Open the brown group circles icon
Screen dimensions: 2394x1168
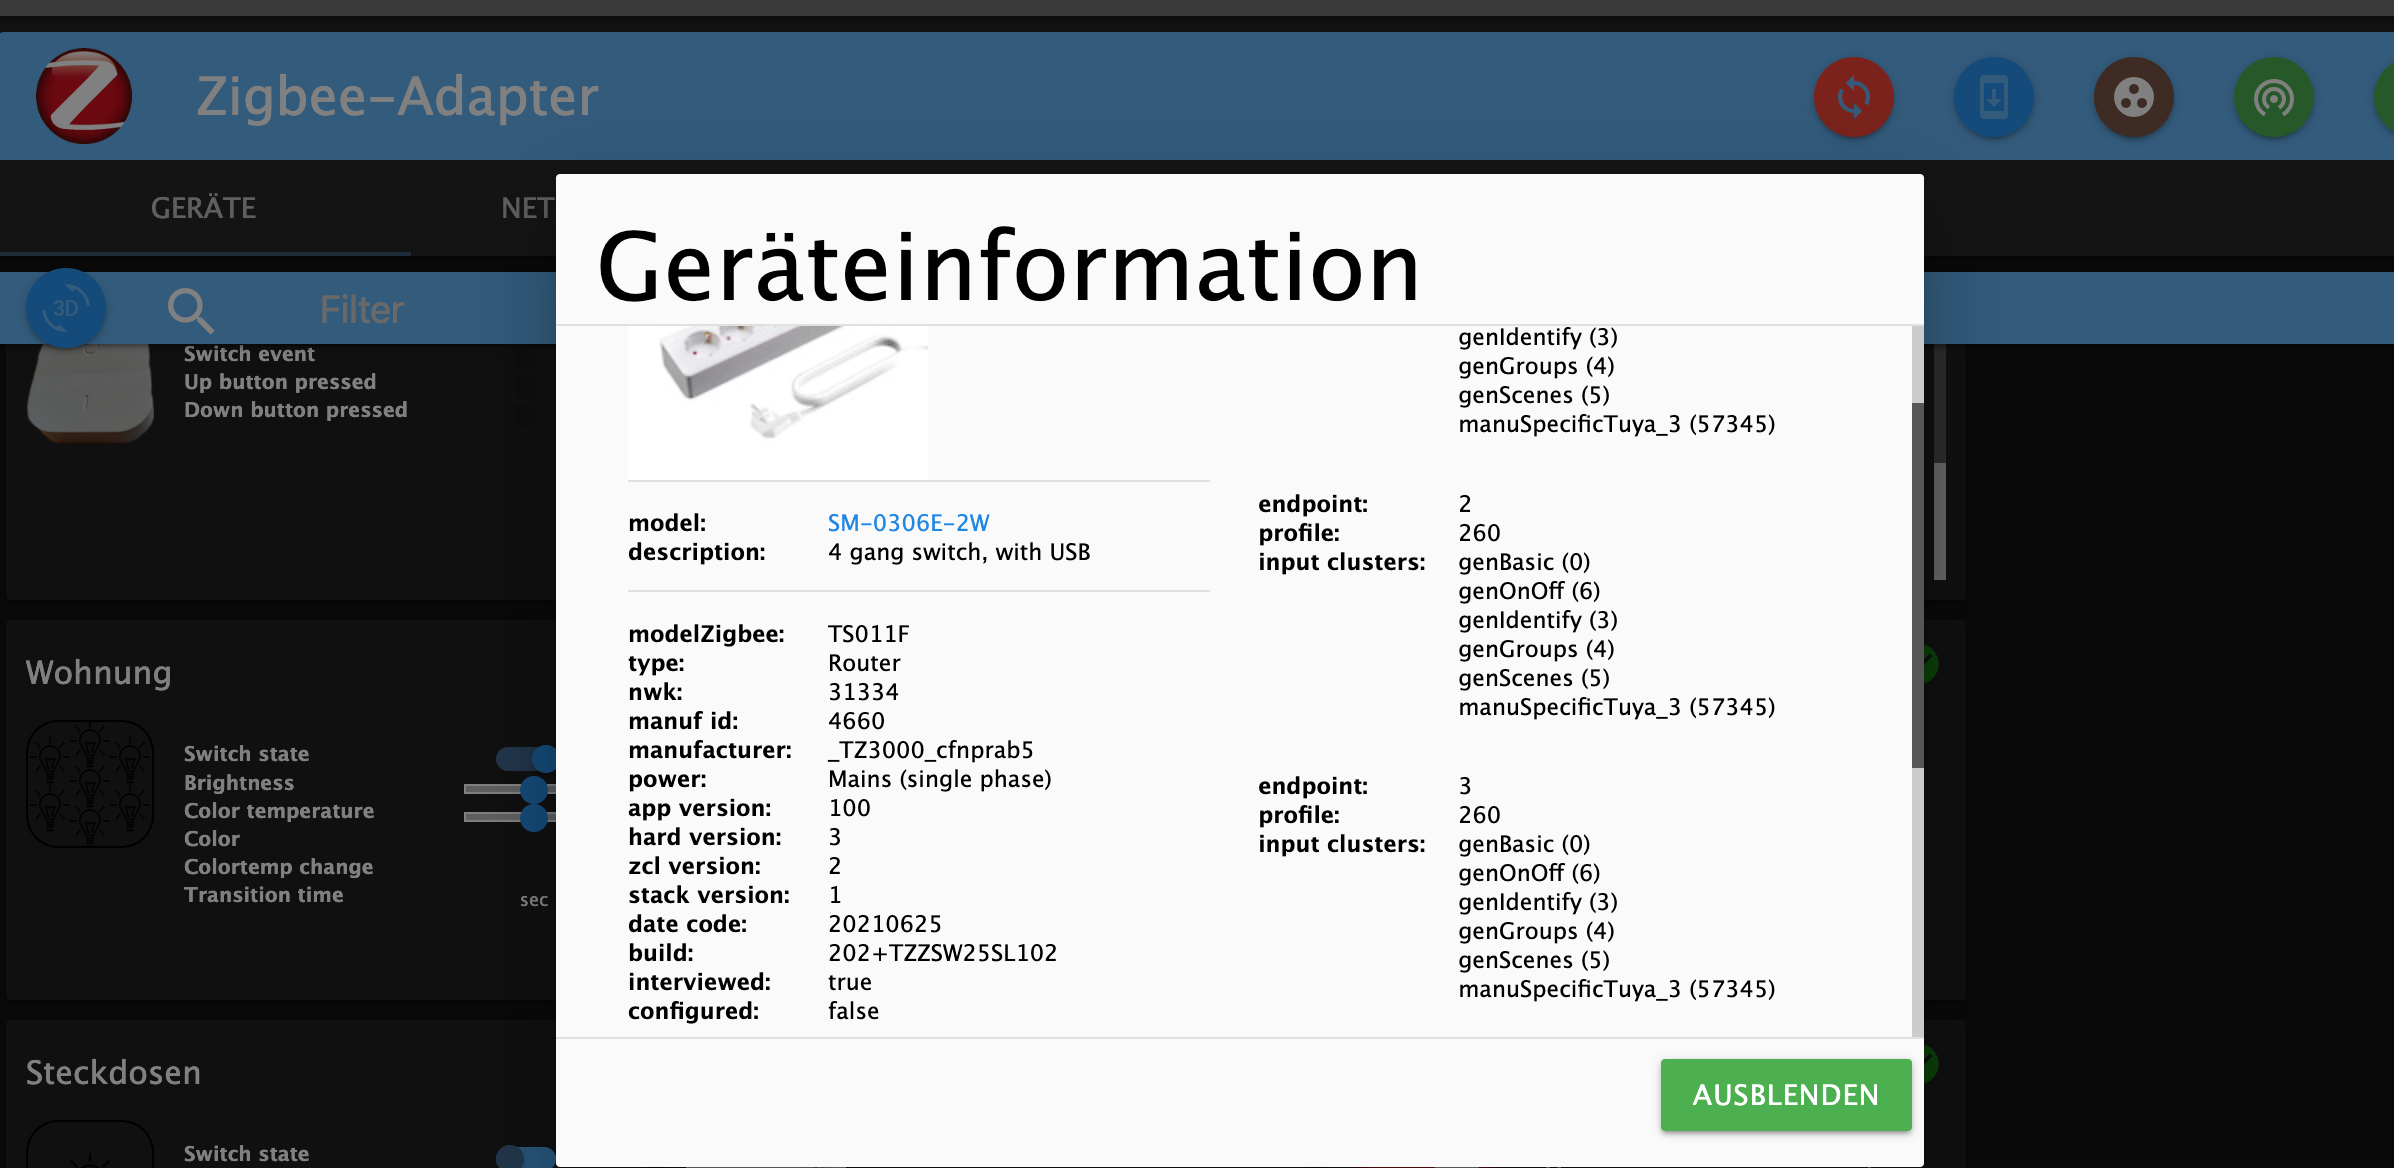pos(2133,98)
